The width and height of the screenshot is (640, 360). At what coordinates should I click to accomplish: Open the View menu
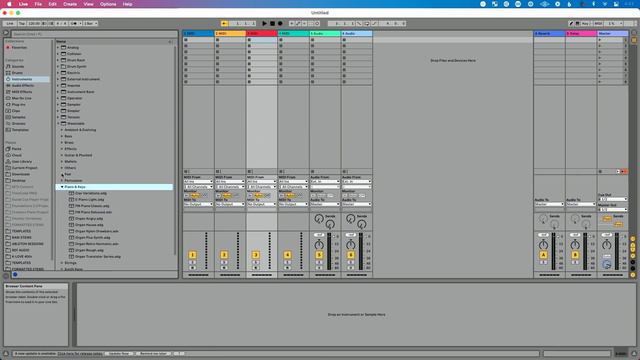(88, 4)
